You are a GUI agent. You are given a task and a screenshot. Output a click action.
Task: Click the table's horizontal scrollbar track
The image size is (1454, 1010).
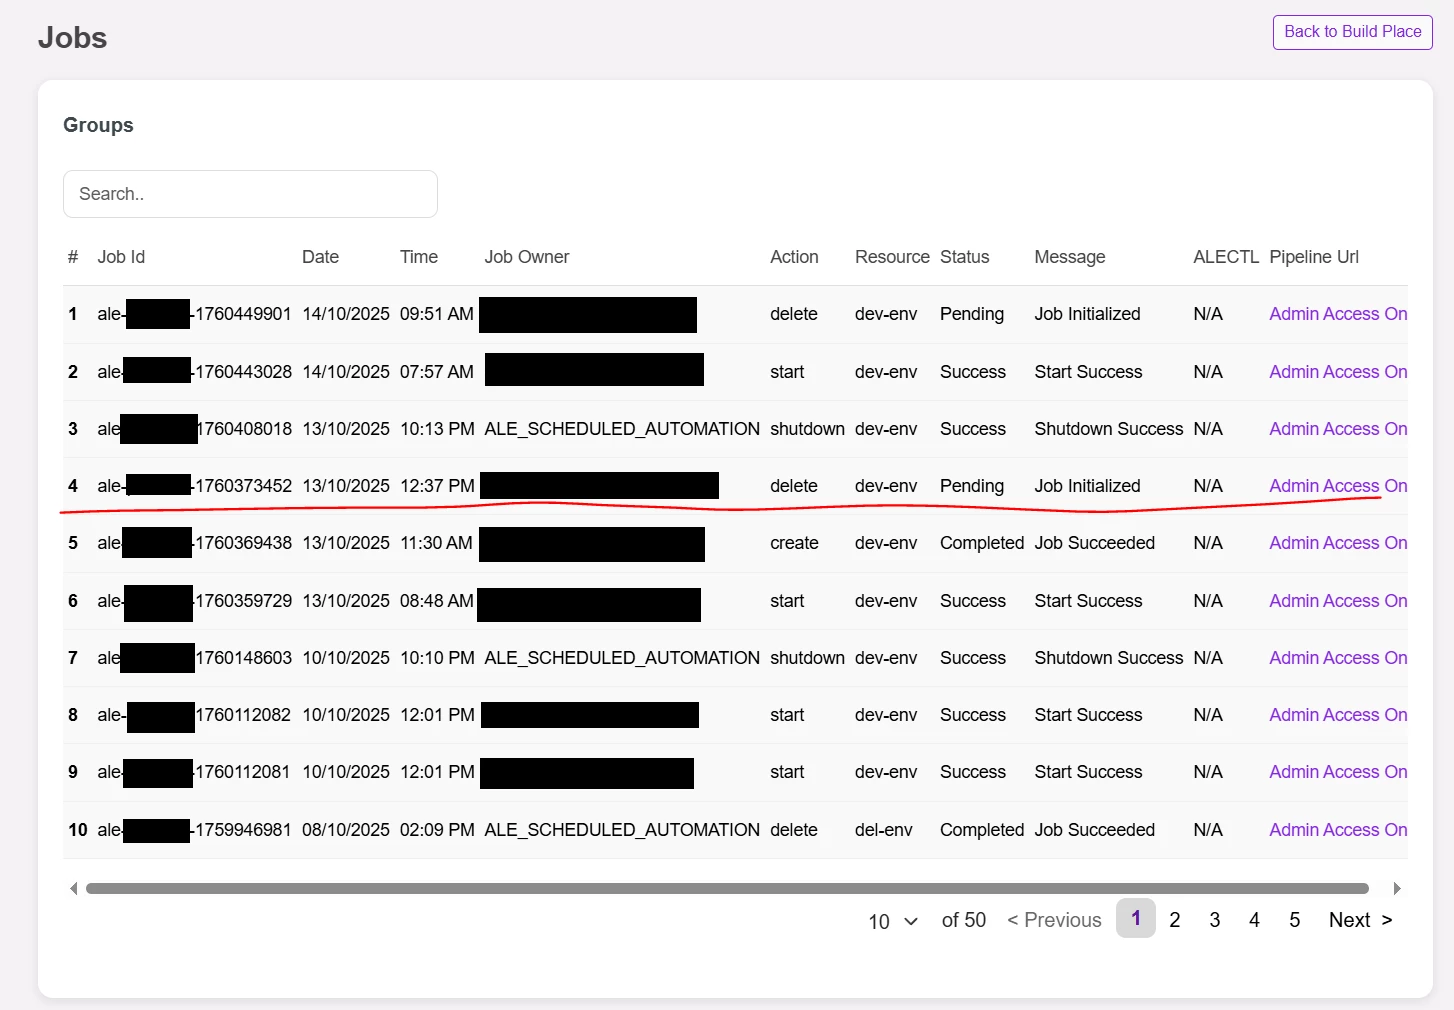click(727, 888)
